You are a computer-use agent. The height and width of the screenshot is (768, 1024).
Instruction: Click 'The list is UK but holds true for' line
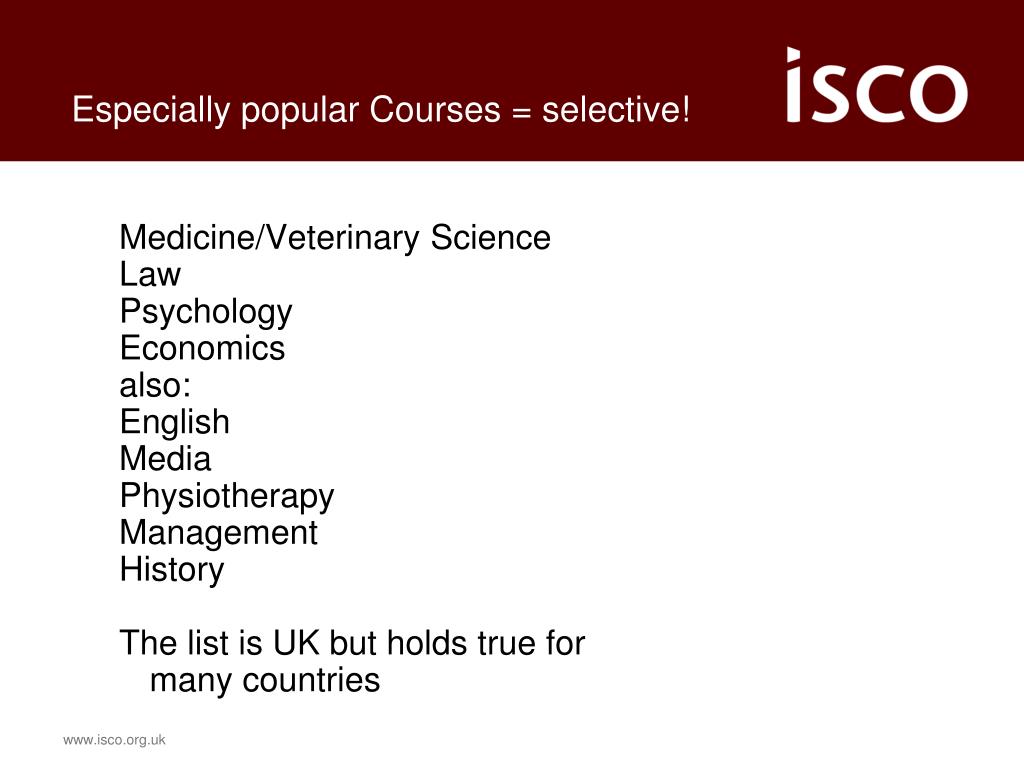coord(352,643)
